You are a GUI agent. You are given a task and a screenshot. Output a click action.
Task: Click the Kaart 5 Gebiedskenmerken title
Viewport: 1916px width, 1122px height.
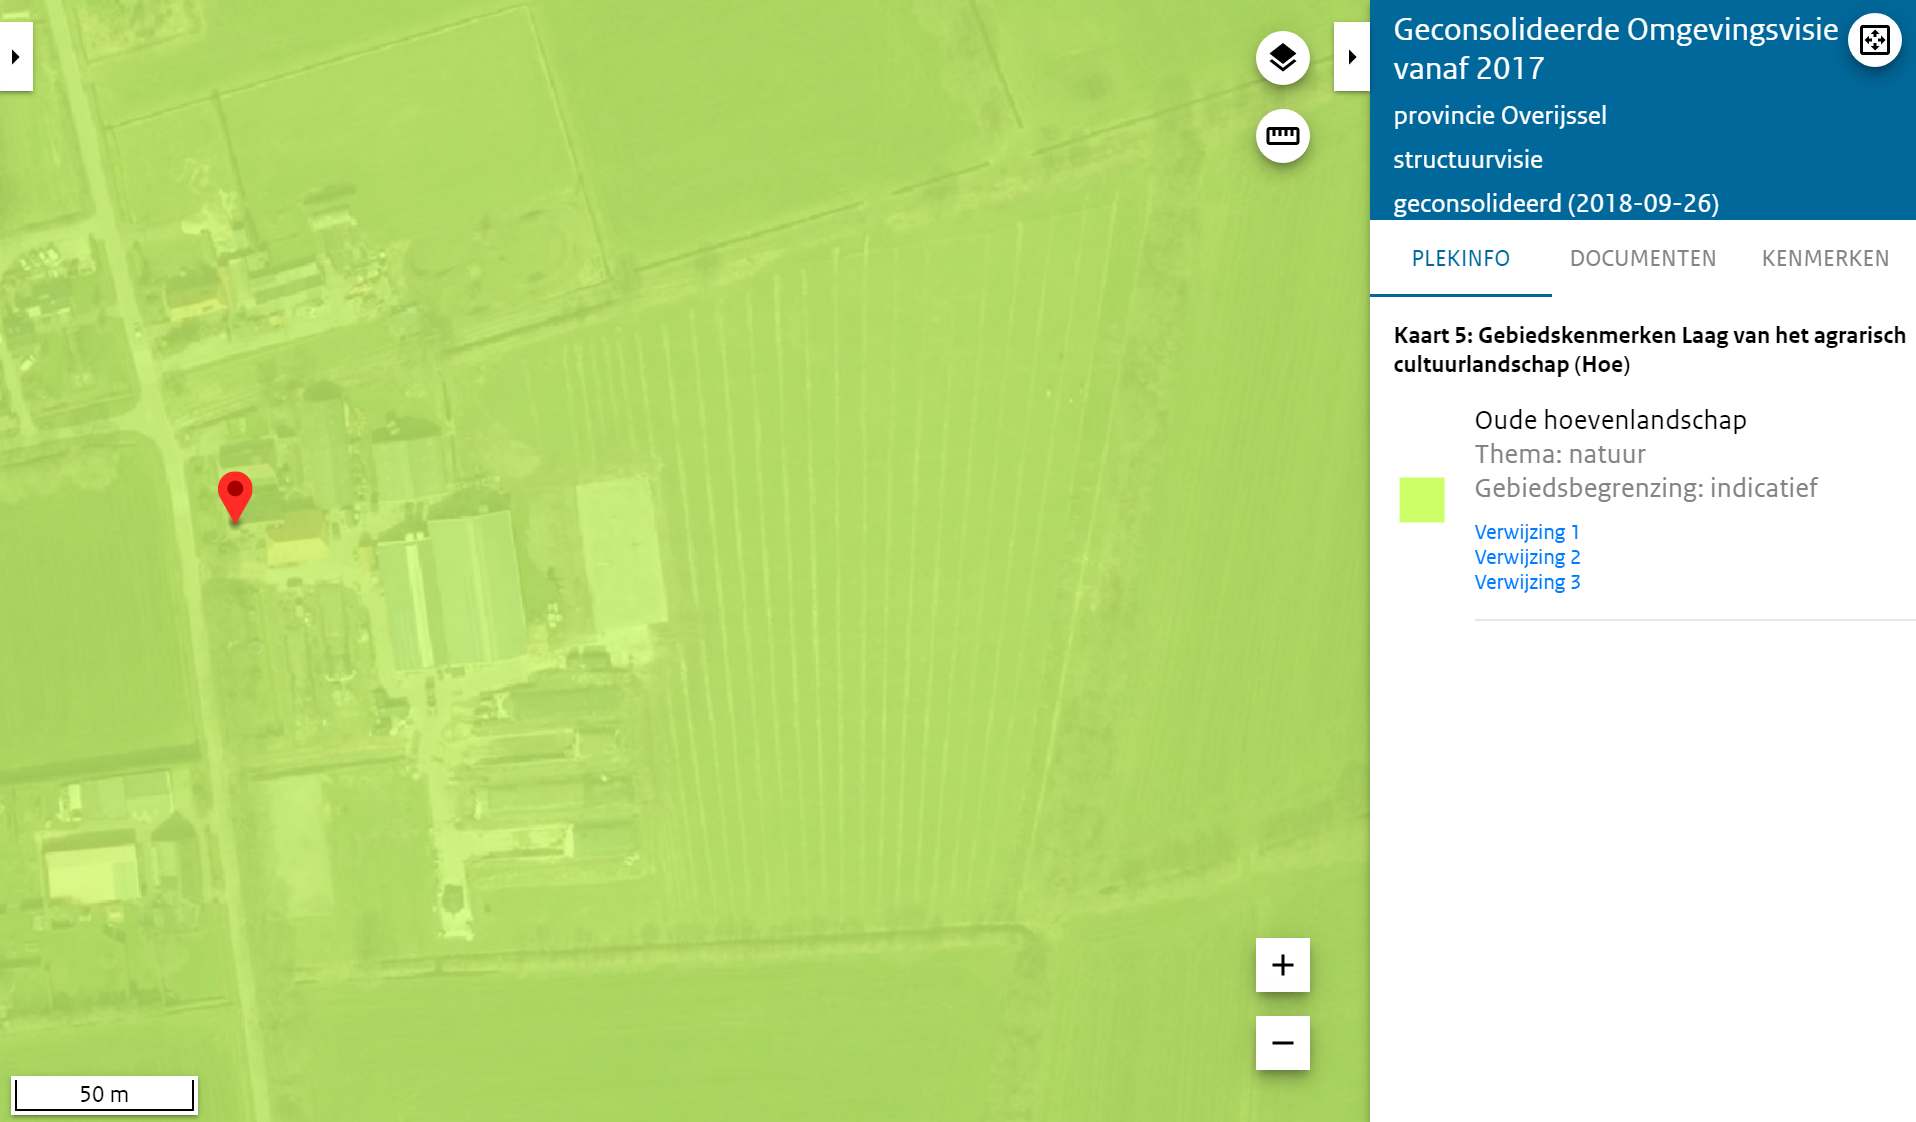coord(1649,350)
